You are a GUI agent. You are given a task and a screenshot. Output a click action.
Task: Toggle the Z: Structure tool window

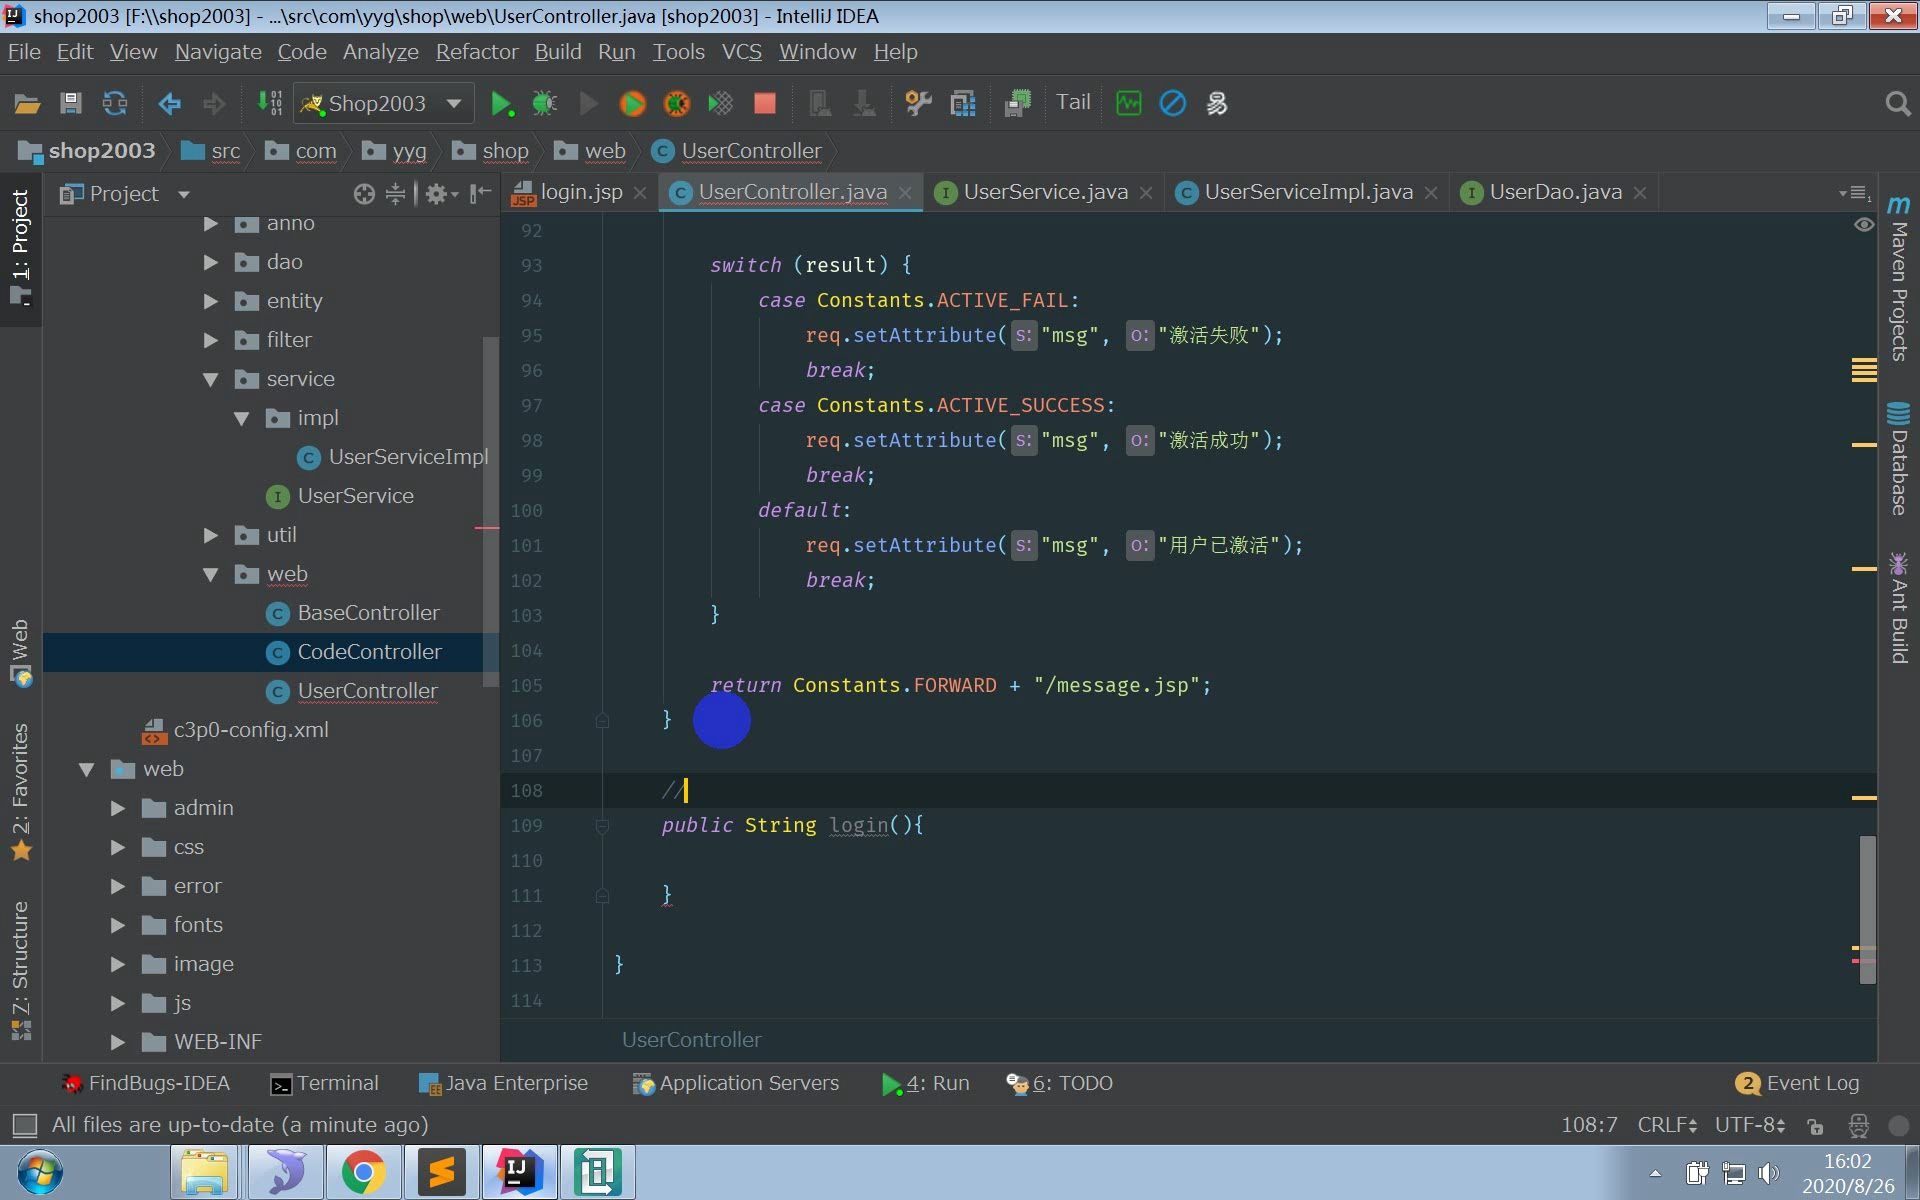point(20,970)
